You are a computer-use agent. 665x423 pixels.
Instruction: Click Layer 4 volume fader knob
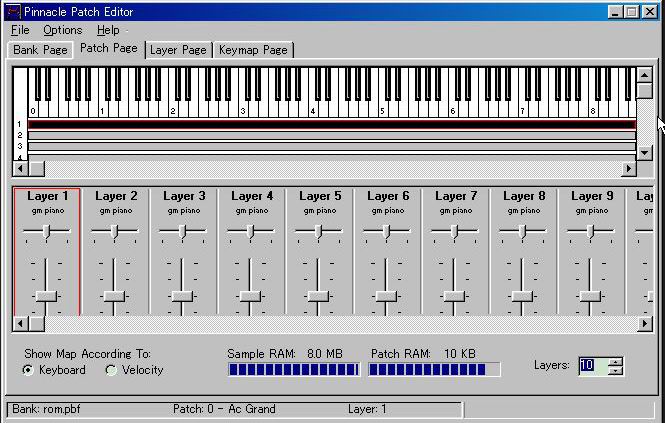(250, 296)
